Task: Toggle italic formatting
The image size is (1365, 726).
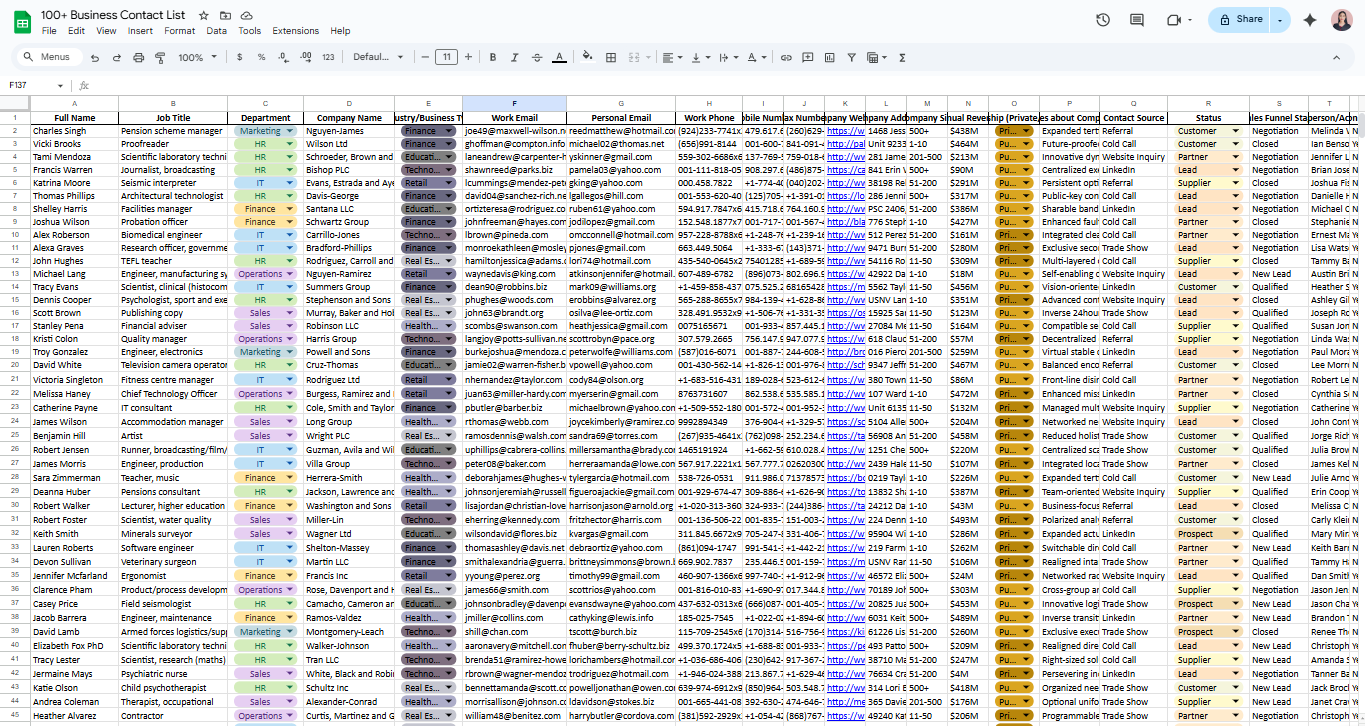Action: [517, 58]
